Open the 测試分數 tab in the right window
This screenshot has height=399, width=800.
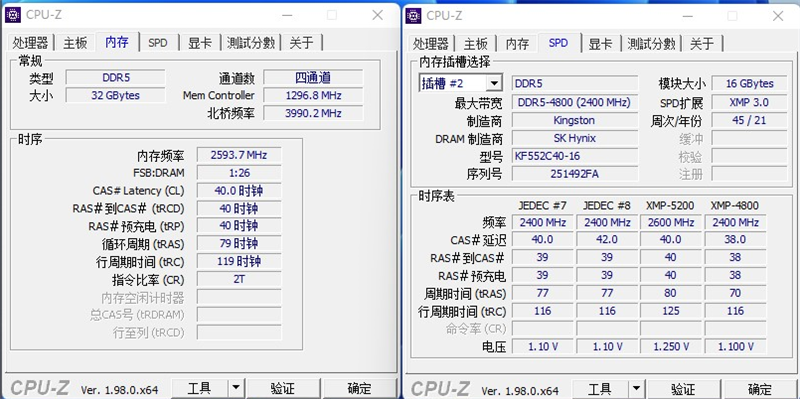[651, 43]
